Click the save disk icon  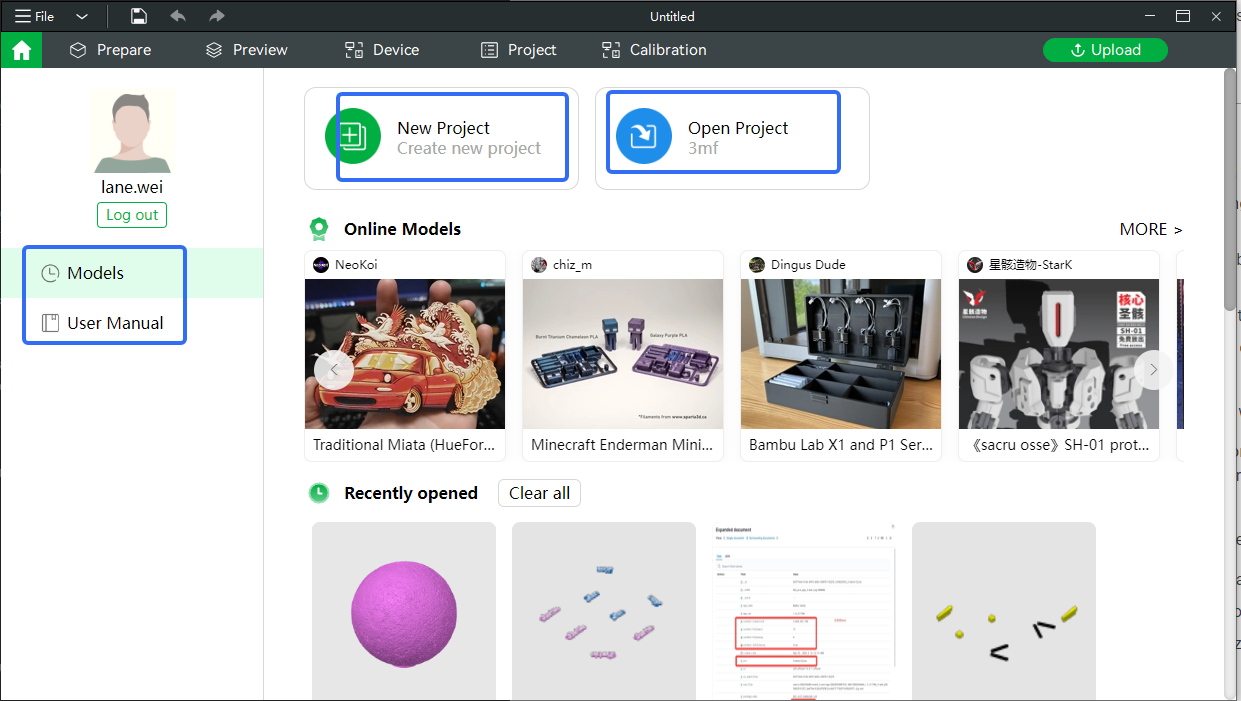pos(139,16)
